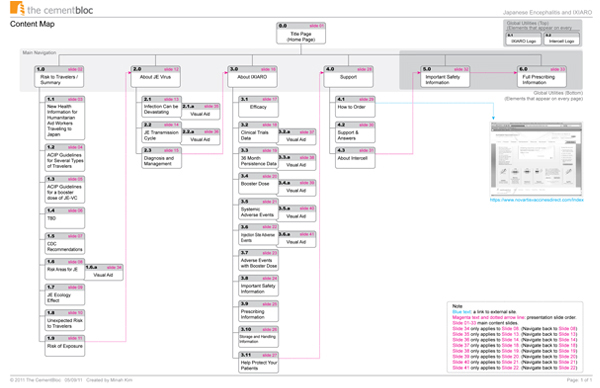Click the 'Page: 1 of 1' footer text
This screenshot has height=388, width=600.
coord(579,380)
